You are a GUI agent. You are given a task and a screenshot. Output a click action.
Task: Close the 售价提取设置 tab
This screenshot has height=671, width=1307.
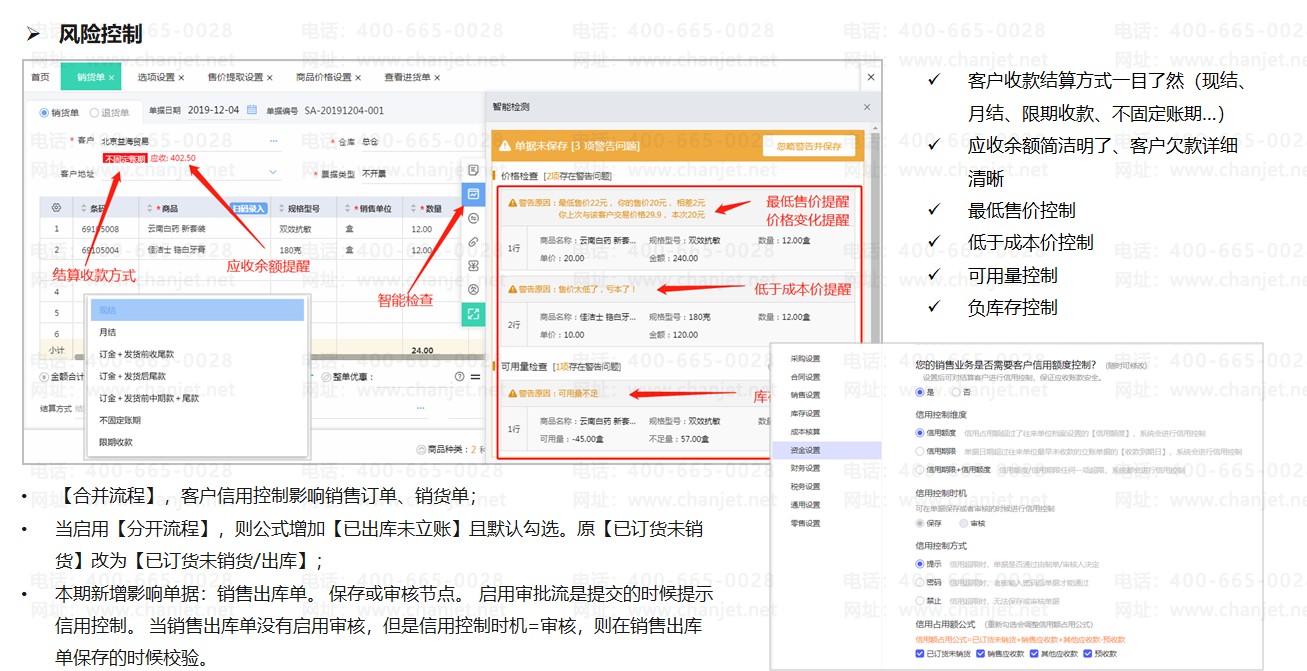(x=271, y=77)
